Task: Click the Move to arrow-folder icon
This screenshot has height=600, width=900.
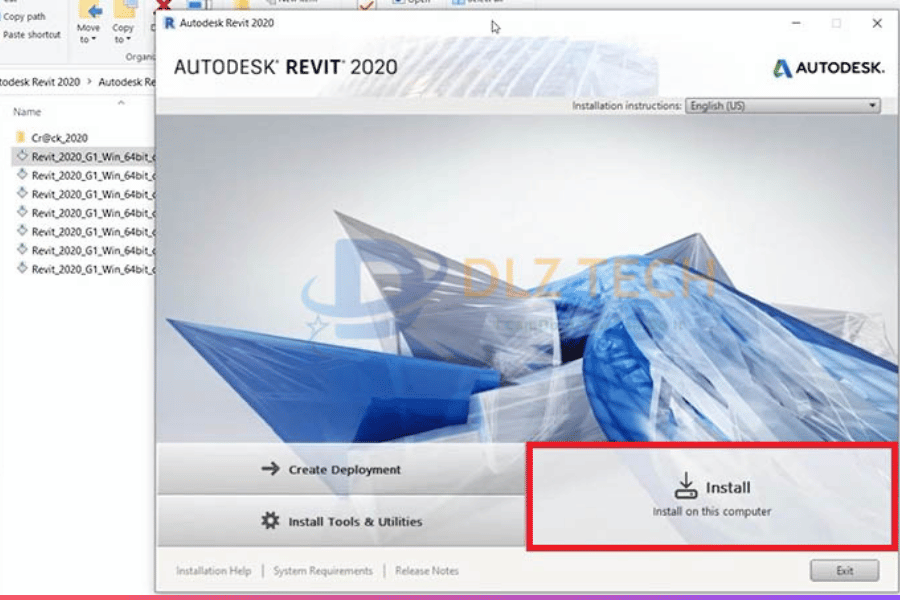Action: pos(89,11)
